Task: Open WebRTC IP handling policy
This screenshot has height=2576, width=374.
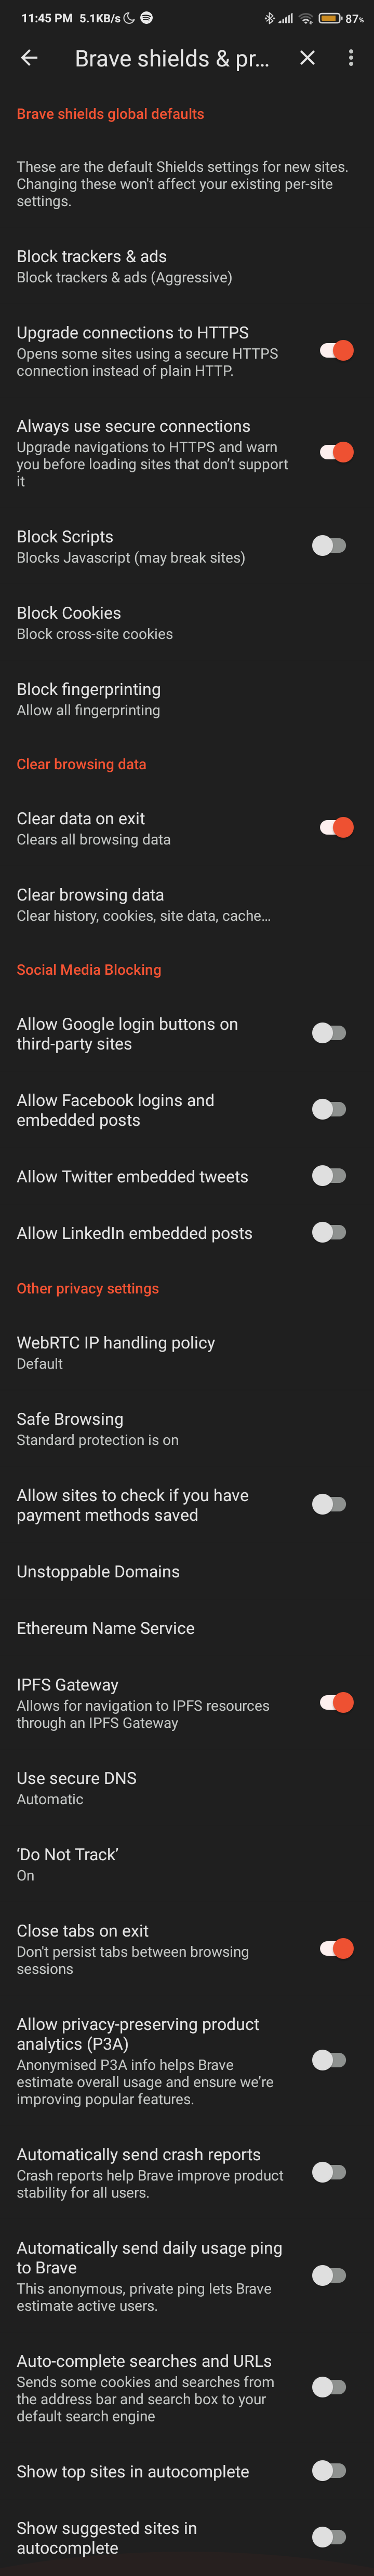Action: [187, 1352]
